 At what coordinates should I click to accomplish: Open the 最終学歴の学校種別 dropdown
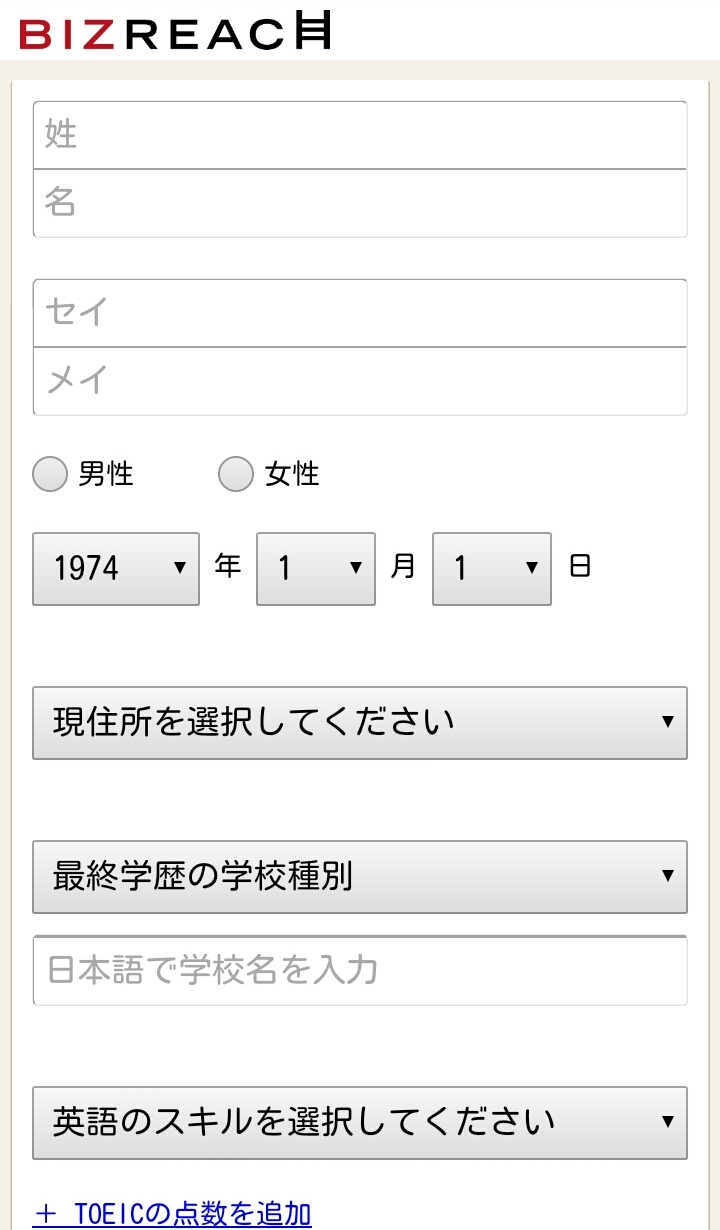(359, 877)
